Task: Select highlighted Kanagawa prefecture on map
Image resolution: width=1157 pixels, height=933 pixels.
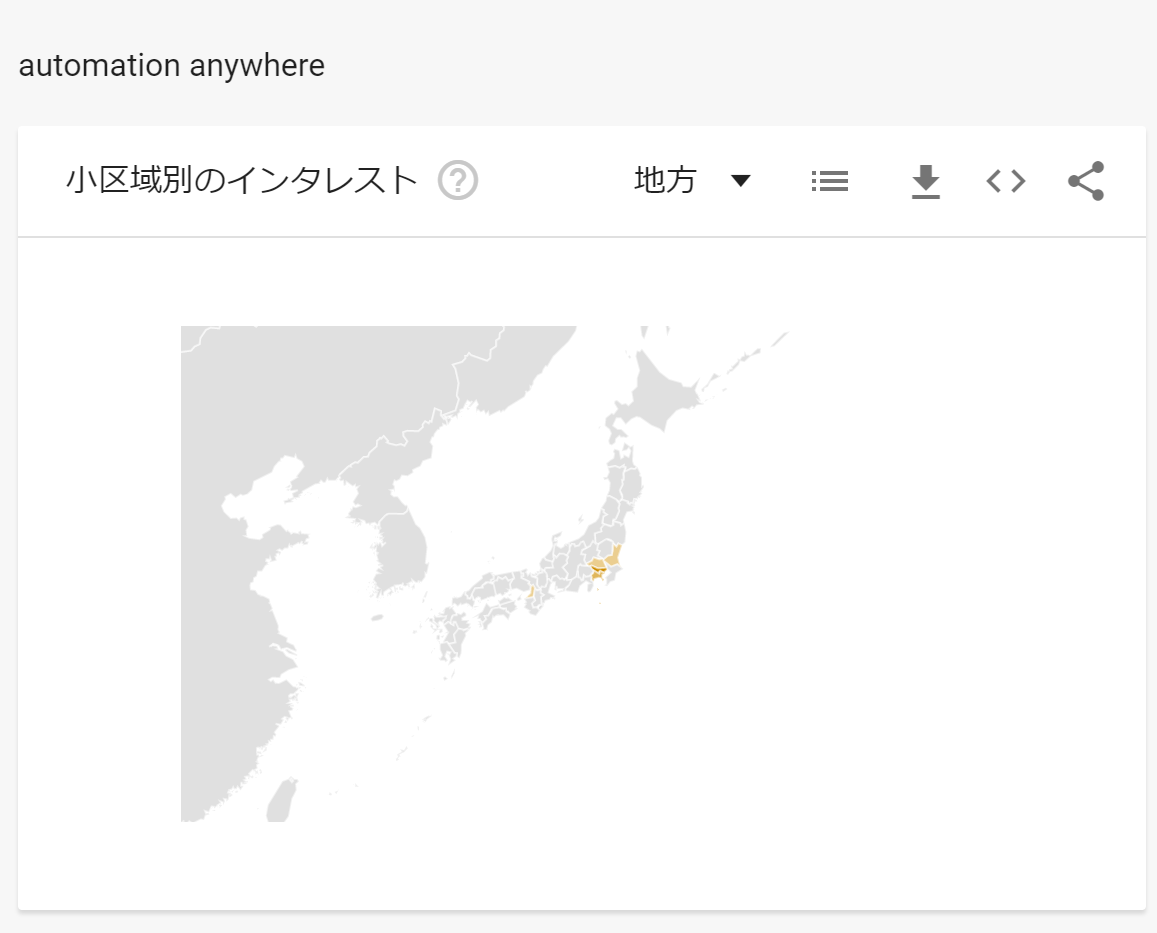Action: coord(596,577)
